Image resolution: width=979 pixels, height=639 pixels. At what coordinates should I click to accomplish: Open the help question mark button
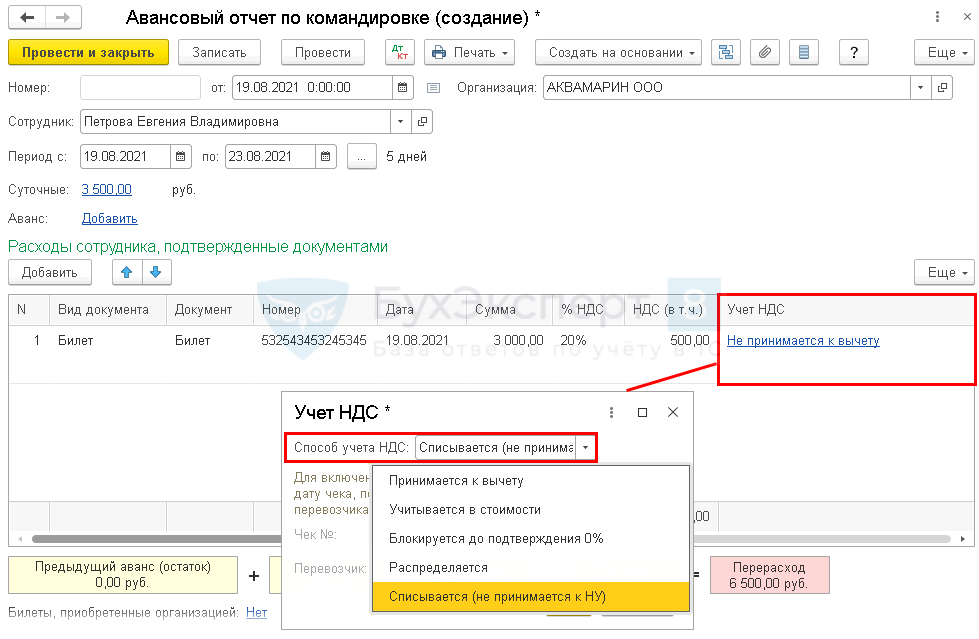tap(853, 52)
